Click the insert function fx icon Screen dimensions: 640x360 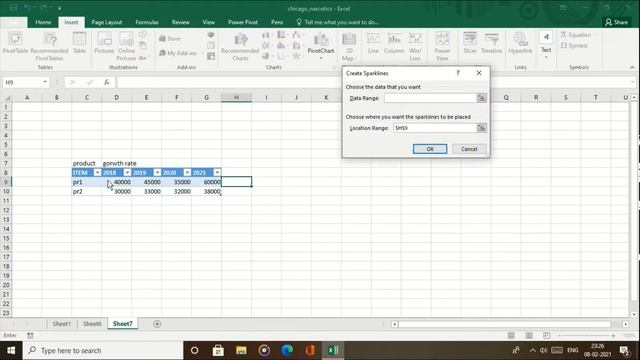pos(107,82)
